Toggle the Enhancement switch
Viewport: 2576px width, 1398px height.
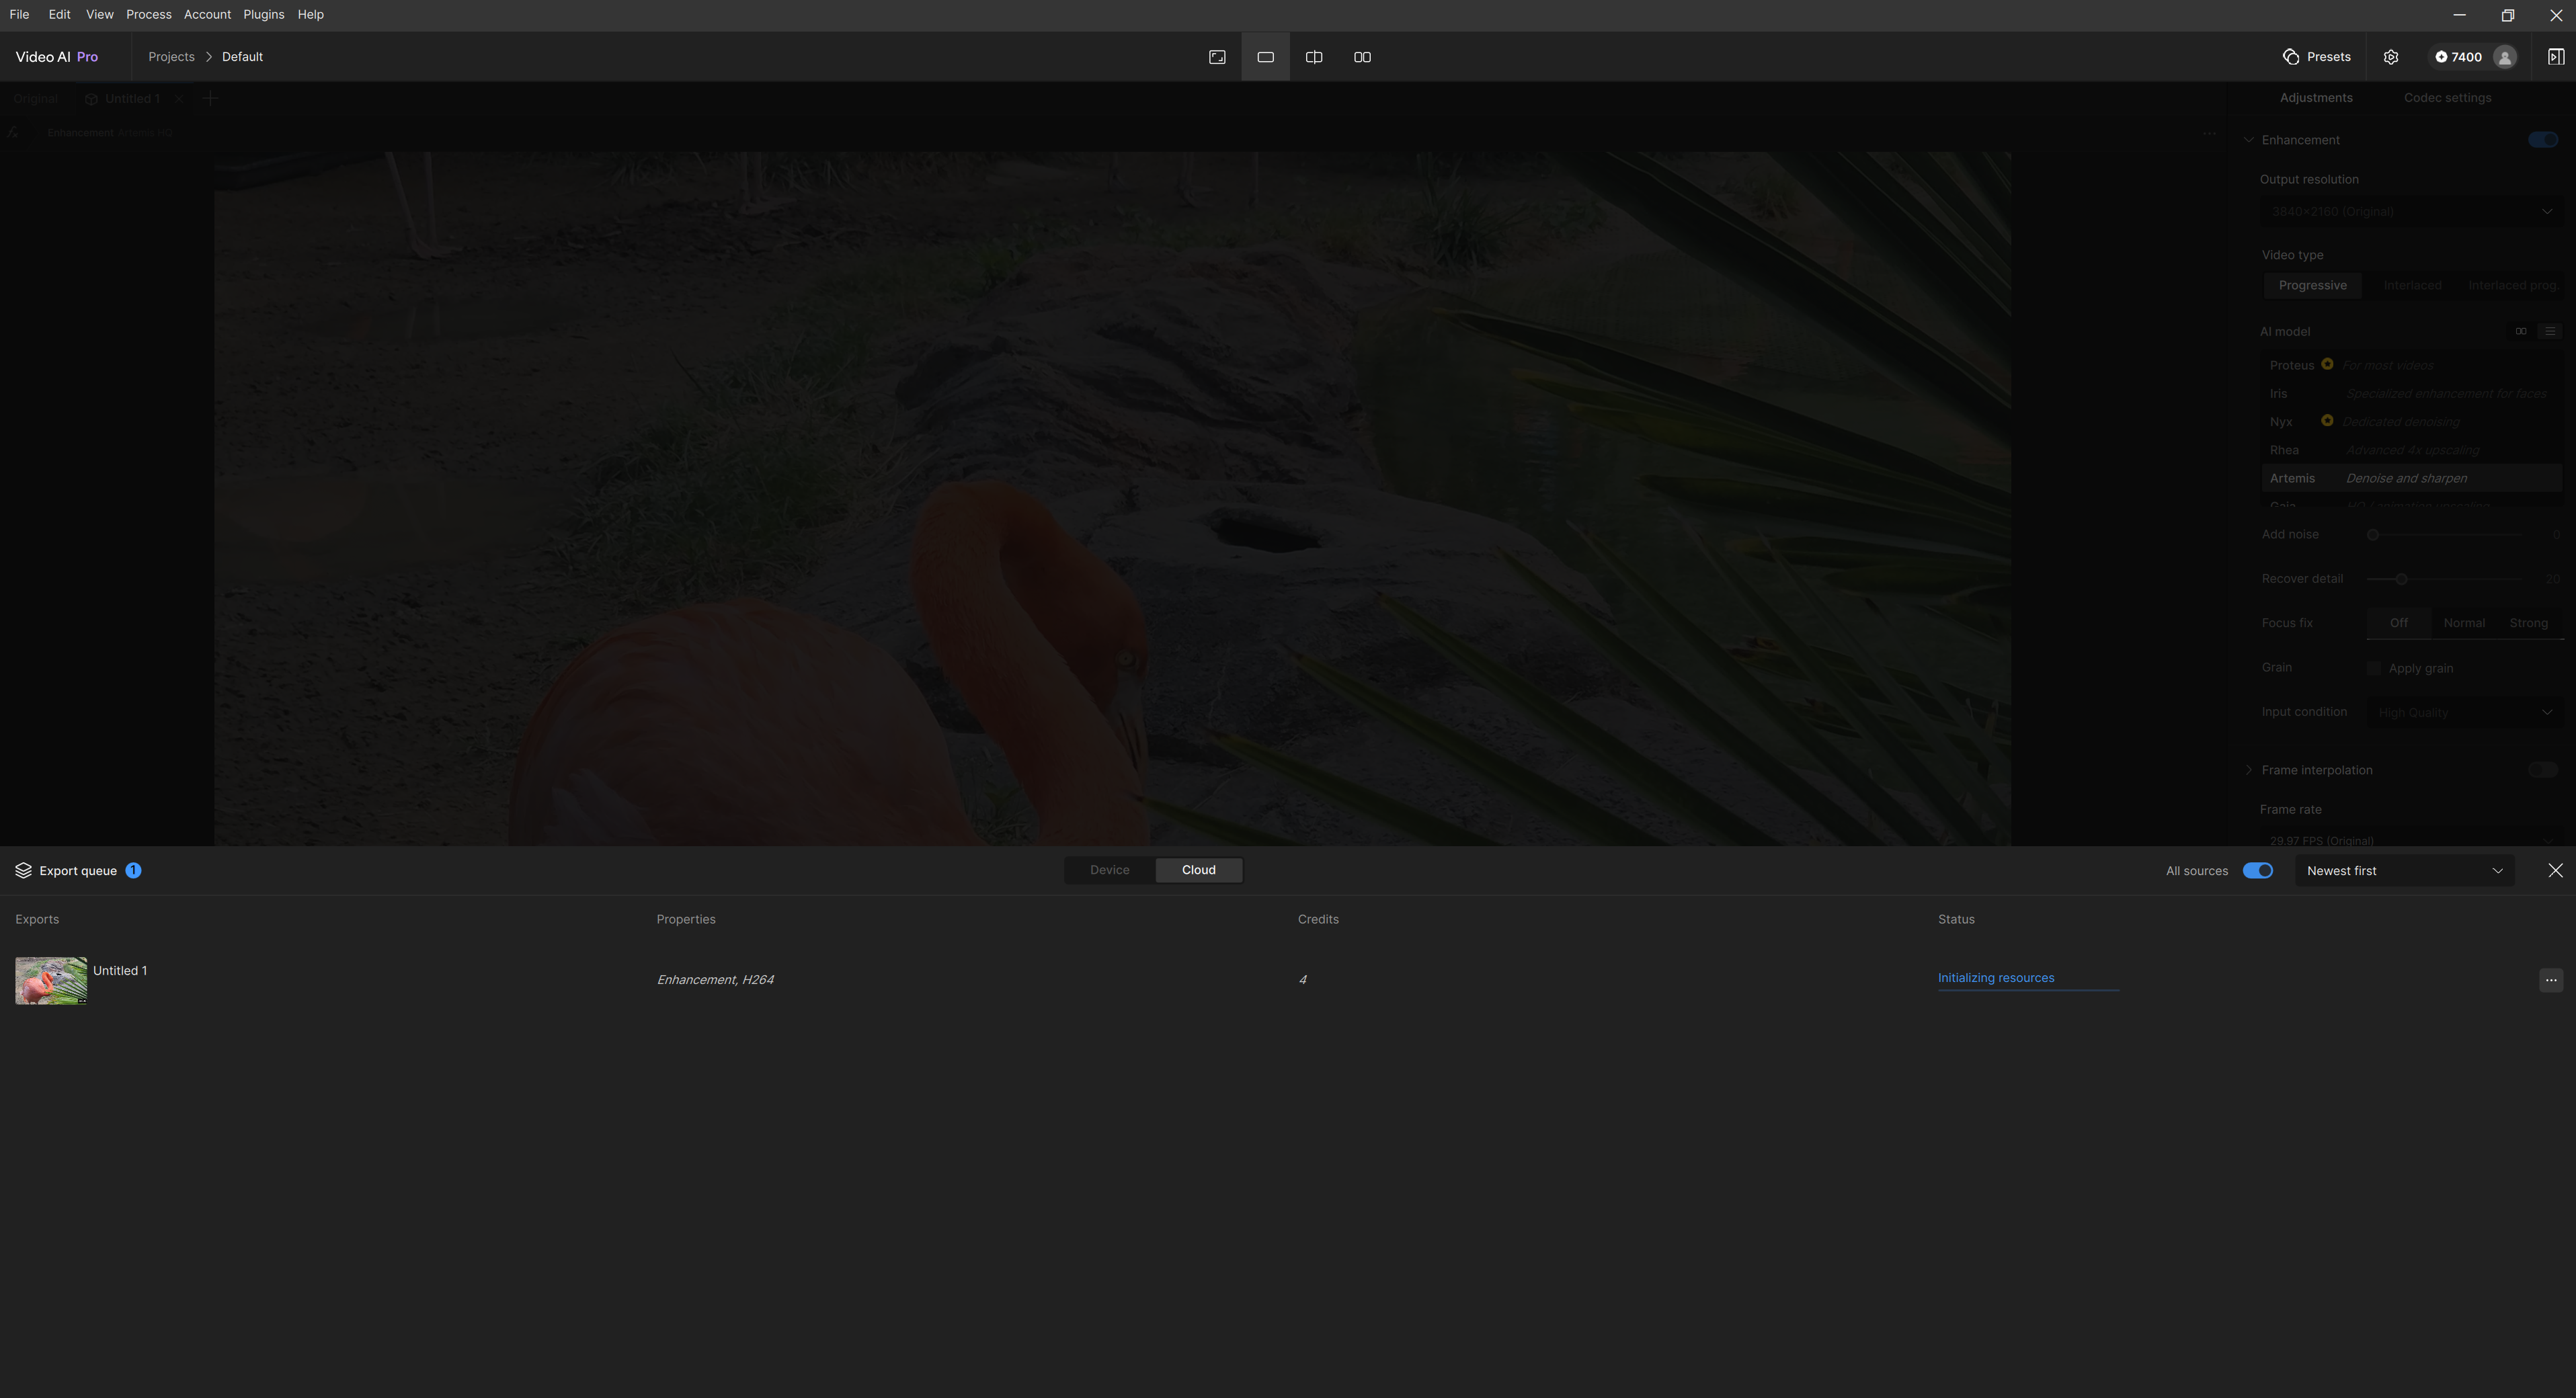2542,140
